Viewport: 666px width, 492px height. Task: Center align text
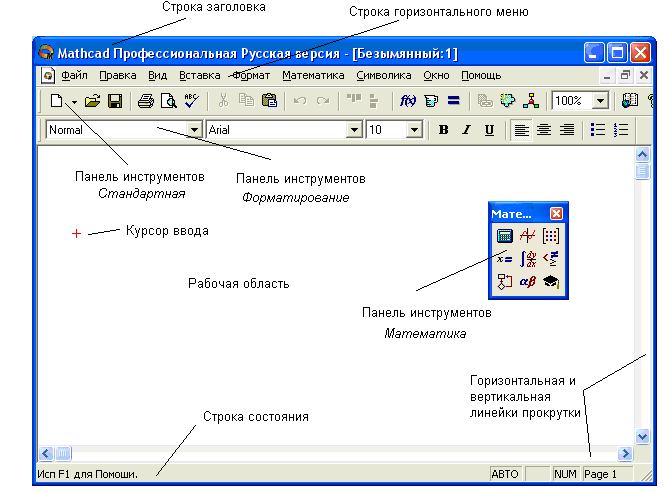(x=544, y=130)
